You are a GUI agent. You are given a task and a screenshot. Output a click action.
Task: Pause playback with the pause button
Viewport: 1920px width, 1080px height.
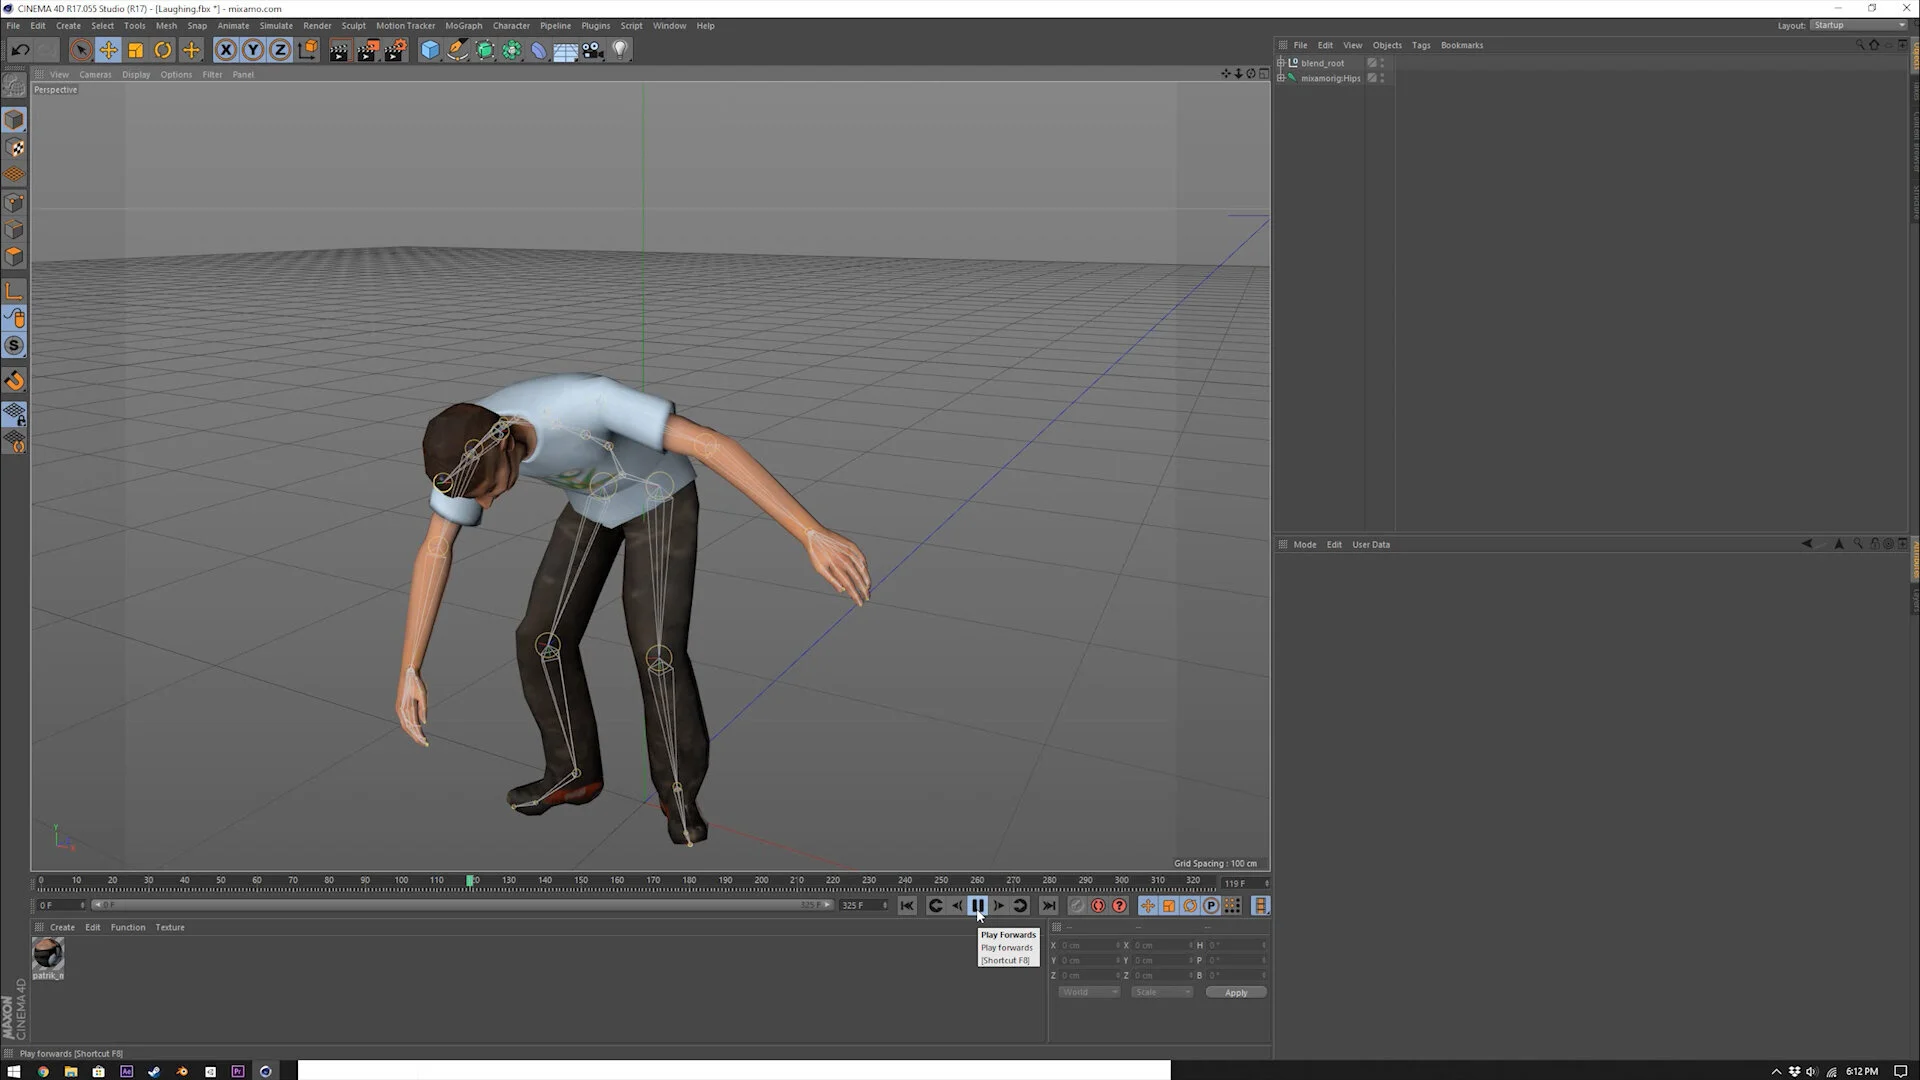[978, 906]
